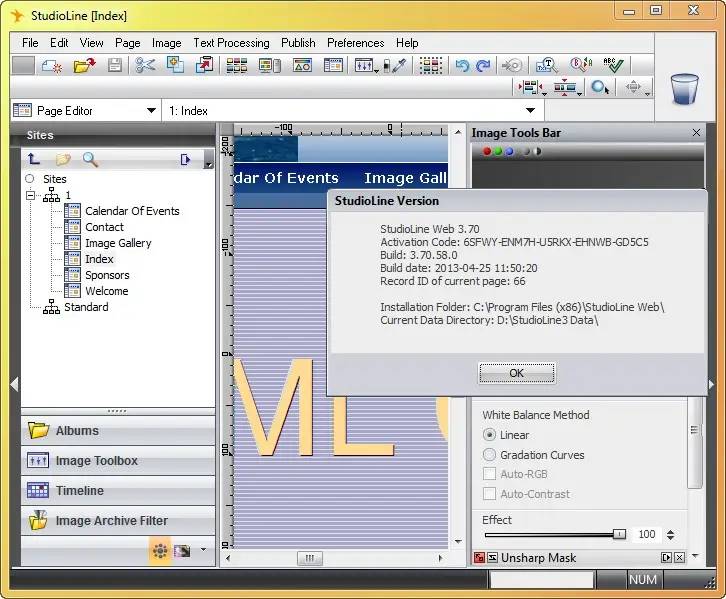
Task: Select Calendar Of Events in site tree
Action: pos(132,211)
